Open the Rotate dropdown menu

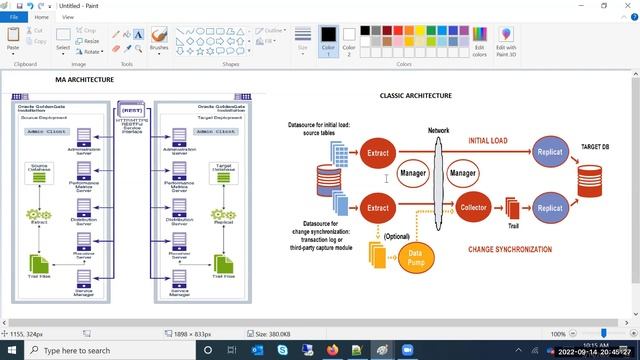coord(89,51)
